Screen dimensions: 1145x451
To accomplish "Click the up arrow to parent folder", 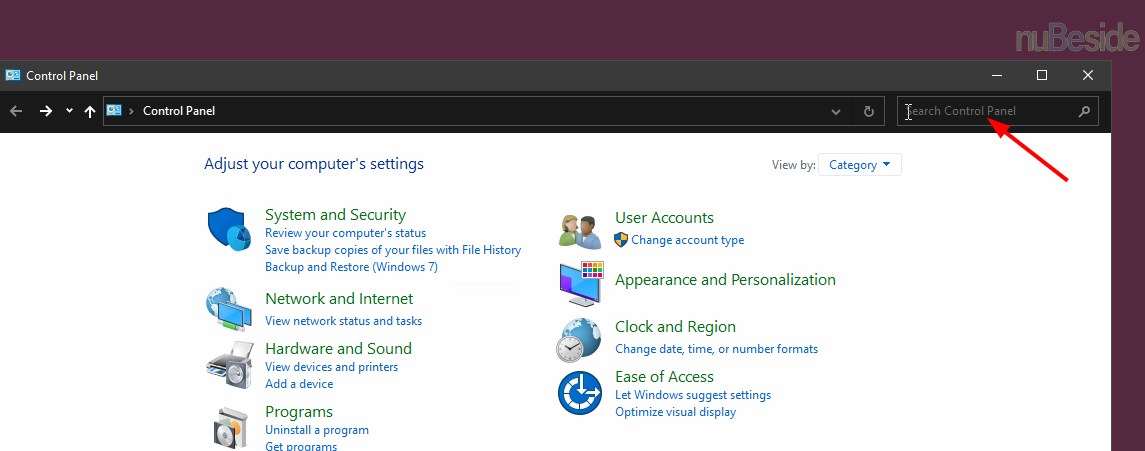I will pos(90,111).
